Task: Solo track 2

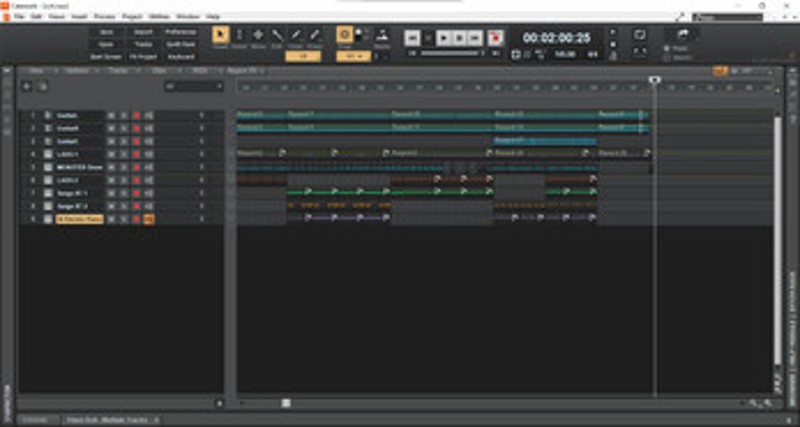Action: (123, 128)
